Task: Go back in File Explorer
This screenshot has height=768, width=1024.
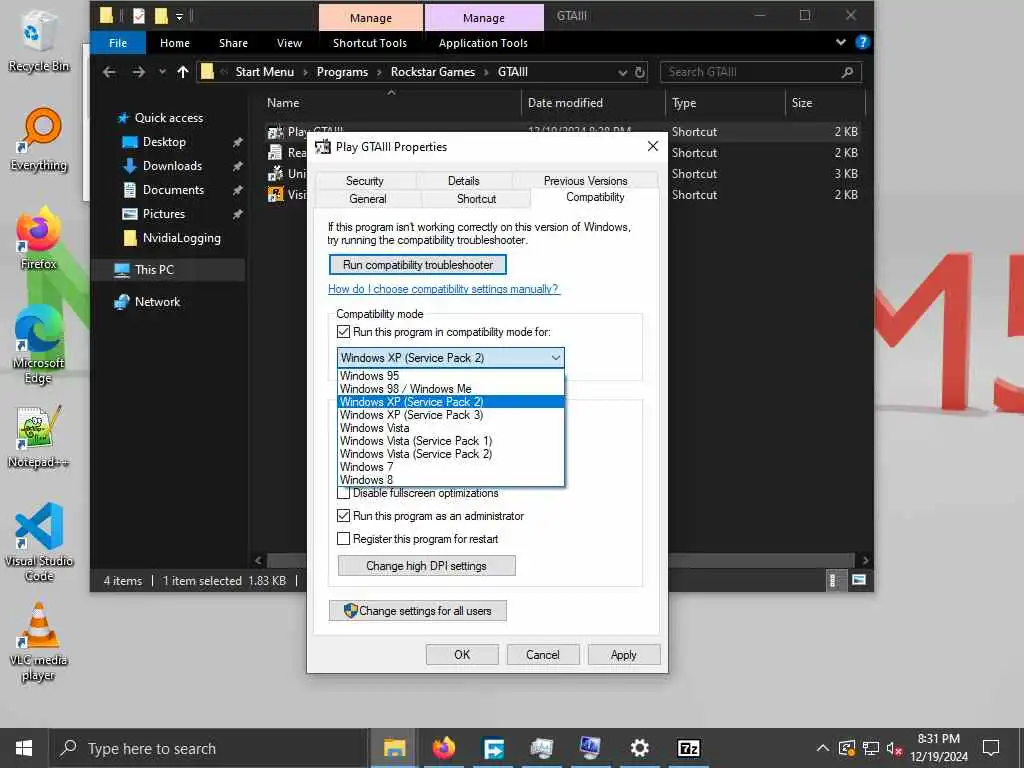Action: 109,72
